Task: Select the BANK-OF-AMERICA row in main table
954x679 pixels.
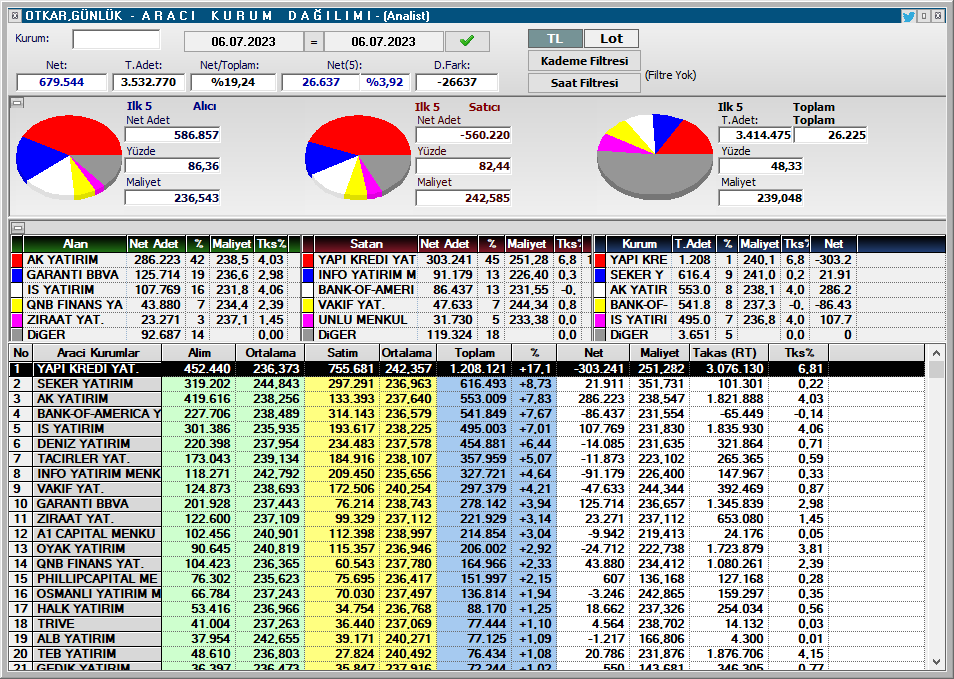Action: pyautogui.click(x=467, y=414)
